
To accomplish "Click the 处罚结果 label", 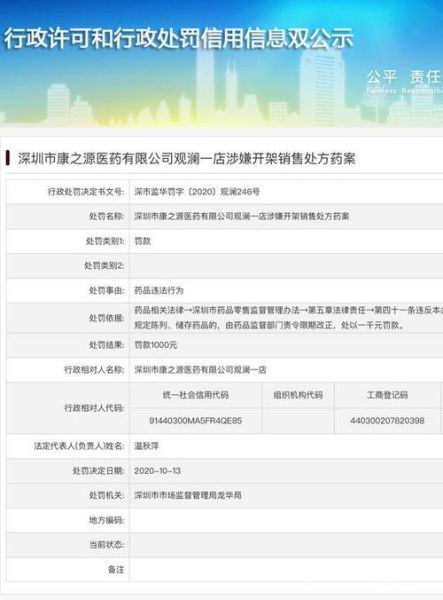I will pos(106,345).
